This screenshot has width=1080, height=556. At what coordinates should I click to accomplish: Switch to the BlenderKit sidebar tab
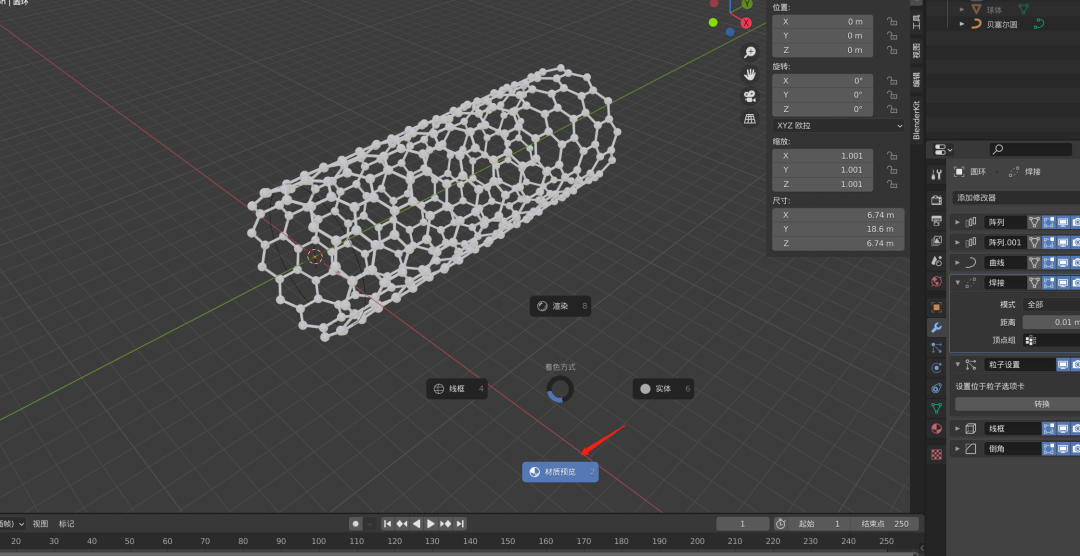pos(916,120)
